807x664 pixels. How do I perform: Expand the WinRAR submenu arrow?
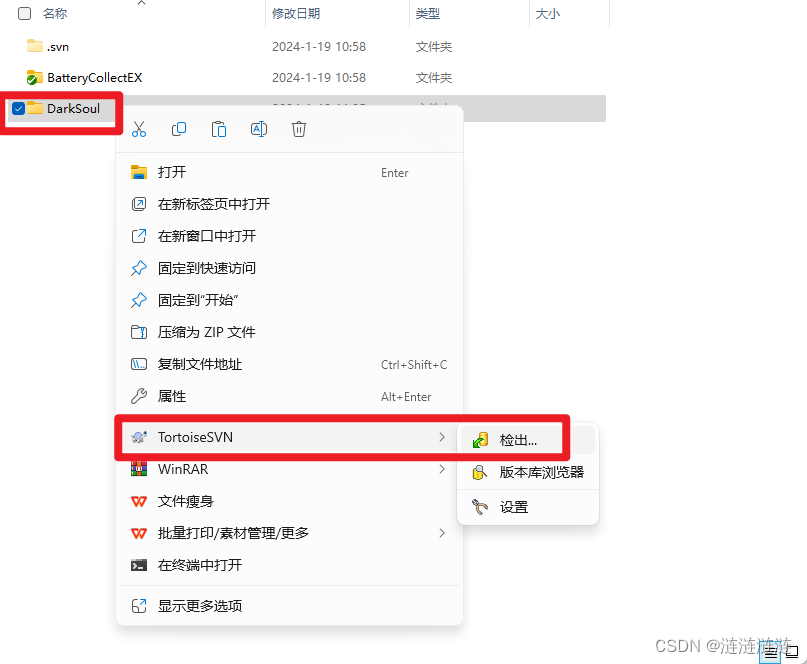[442, 469]
